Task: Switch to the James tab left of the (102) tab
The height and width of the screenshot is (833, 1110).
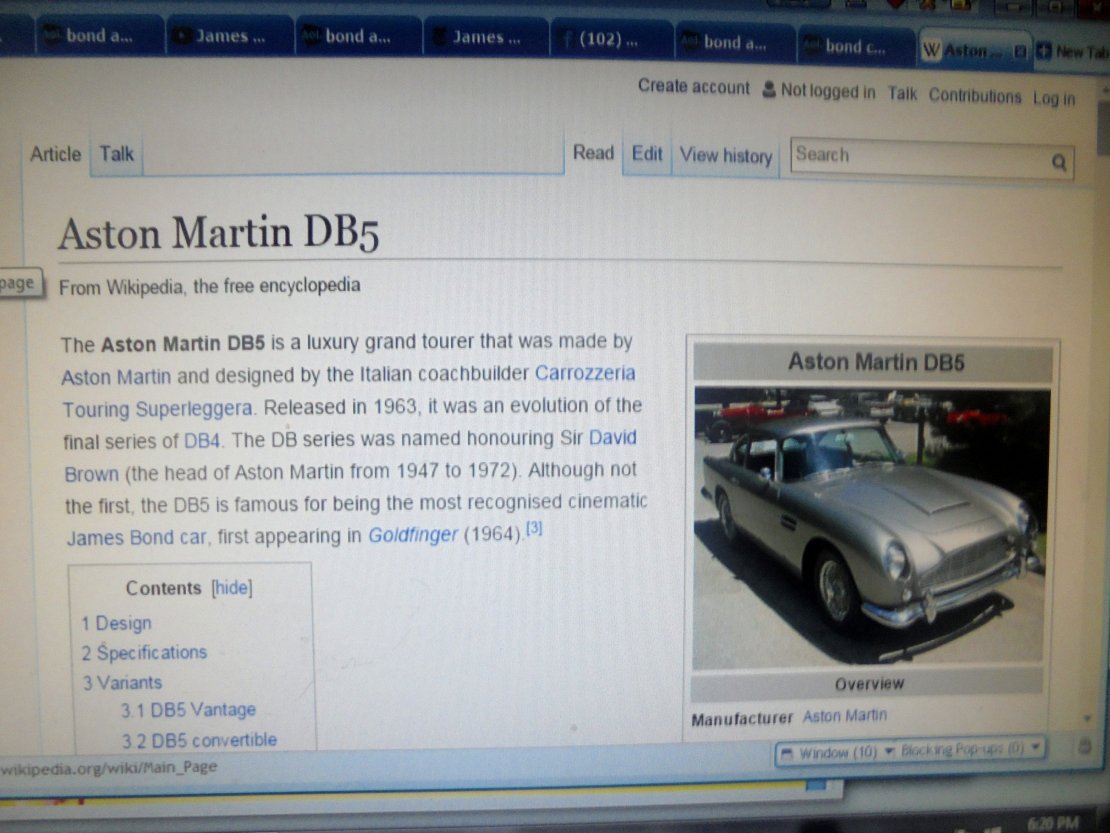Action: click(x=486, y=37)
